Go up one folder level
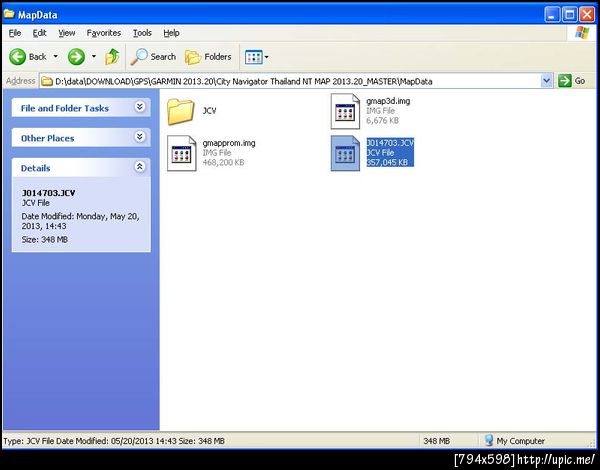The height and width of the screenshot is (470, 600). (112, 57)
